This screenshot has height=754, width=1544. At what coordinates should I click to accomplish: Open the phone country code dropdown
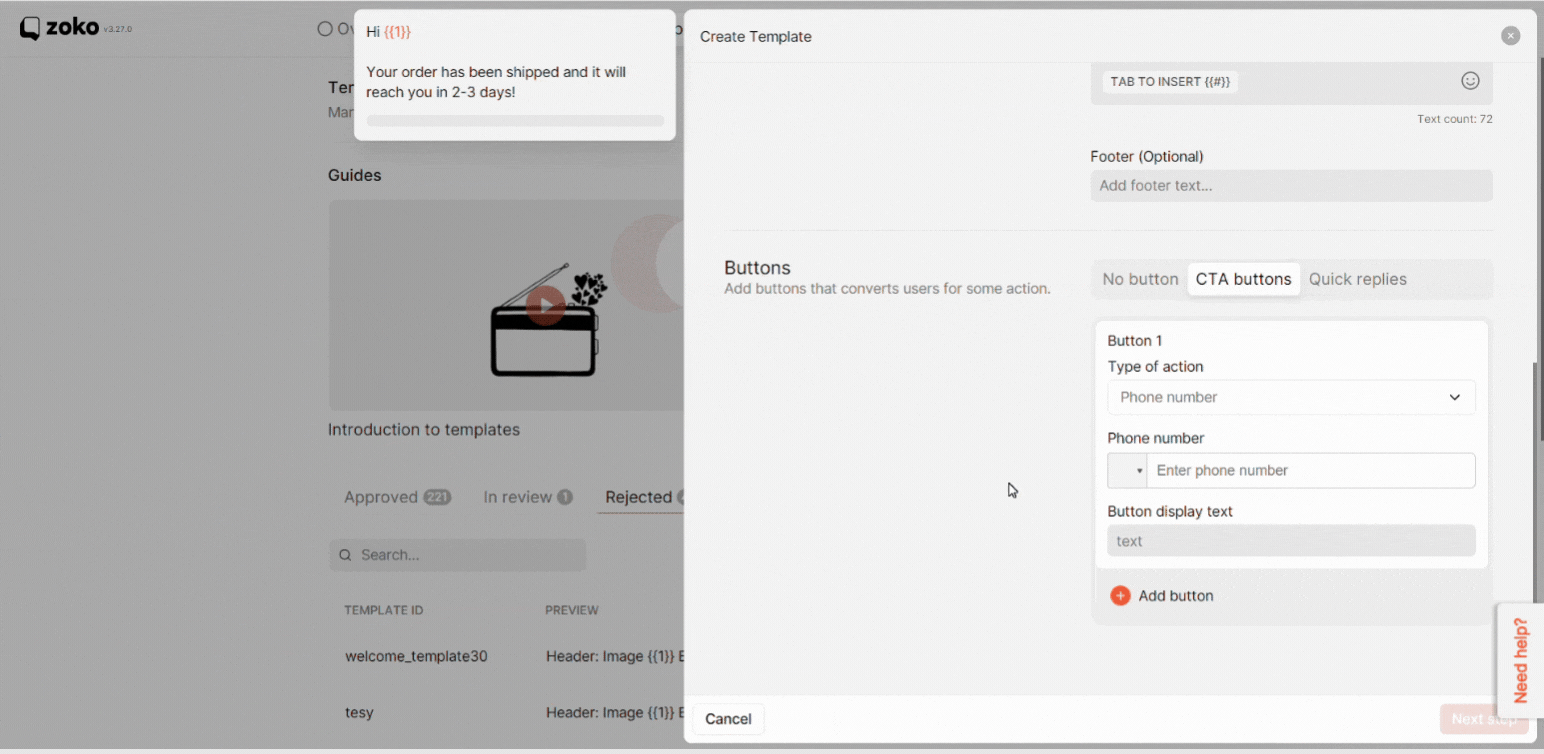pyautogui.click(x=1127, y=471)
